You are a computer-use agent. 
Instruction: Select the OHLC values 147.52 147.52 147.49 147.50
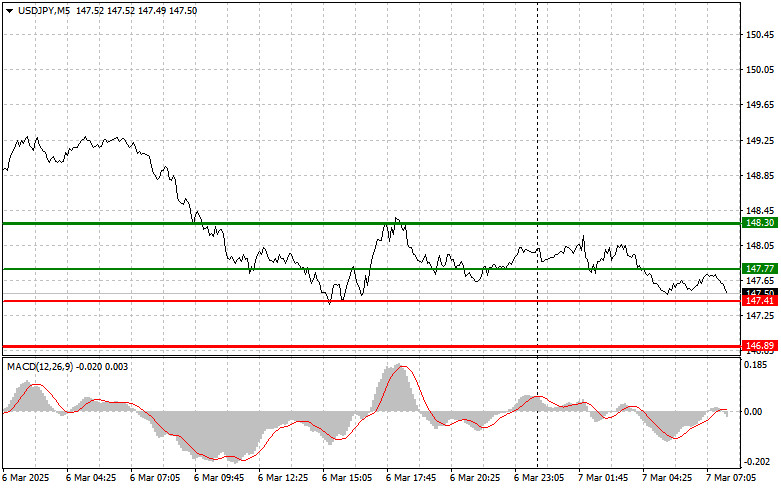pyautogui.click(x=136, y=10)
